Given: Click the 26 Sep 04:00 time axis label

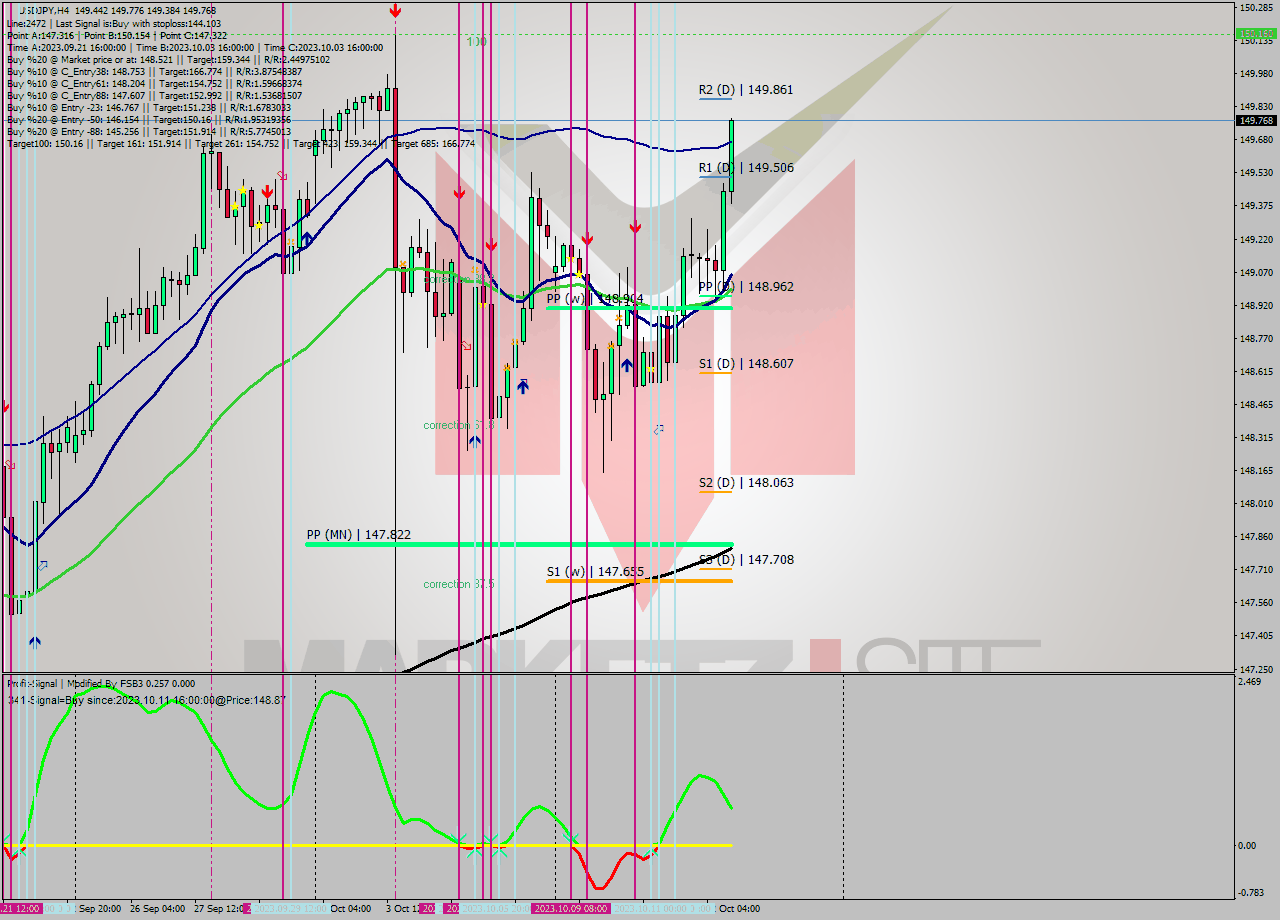Looking at the screenshot, I should (x=157, y=909).
